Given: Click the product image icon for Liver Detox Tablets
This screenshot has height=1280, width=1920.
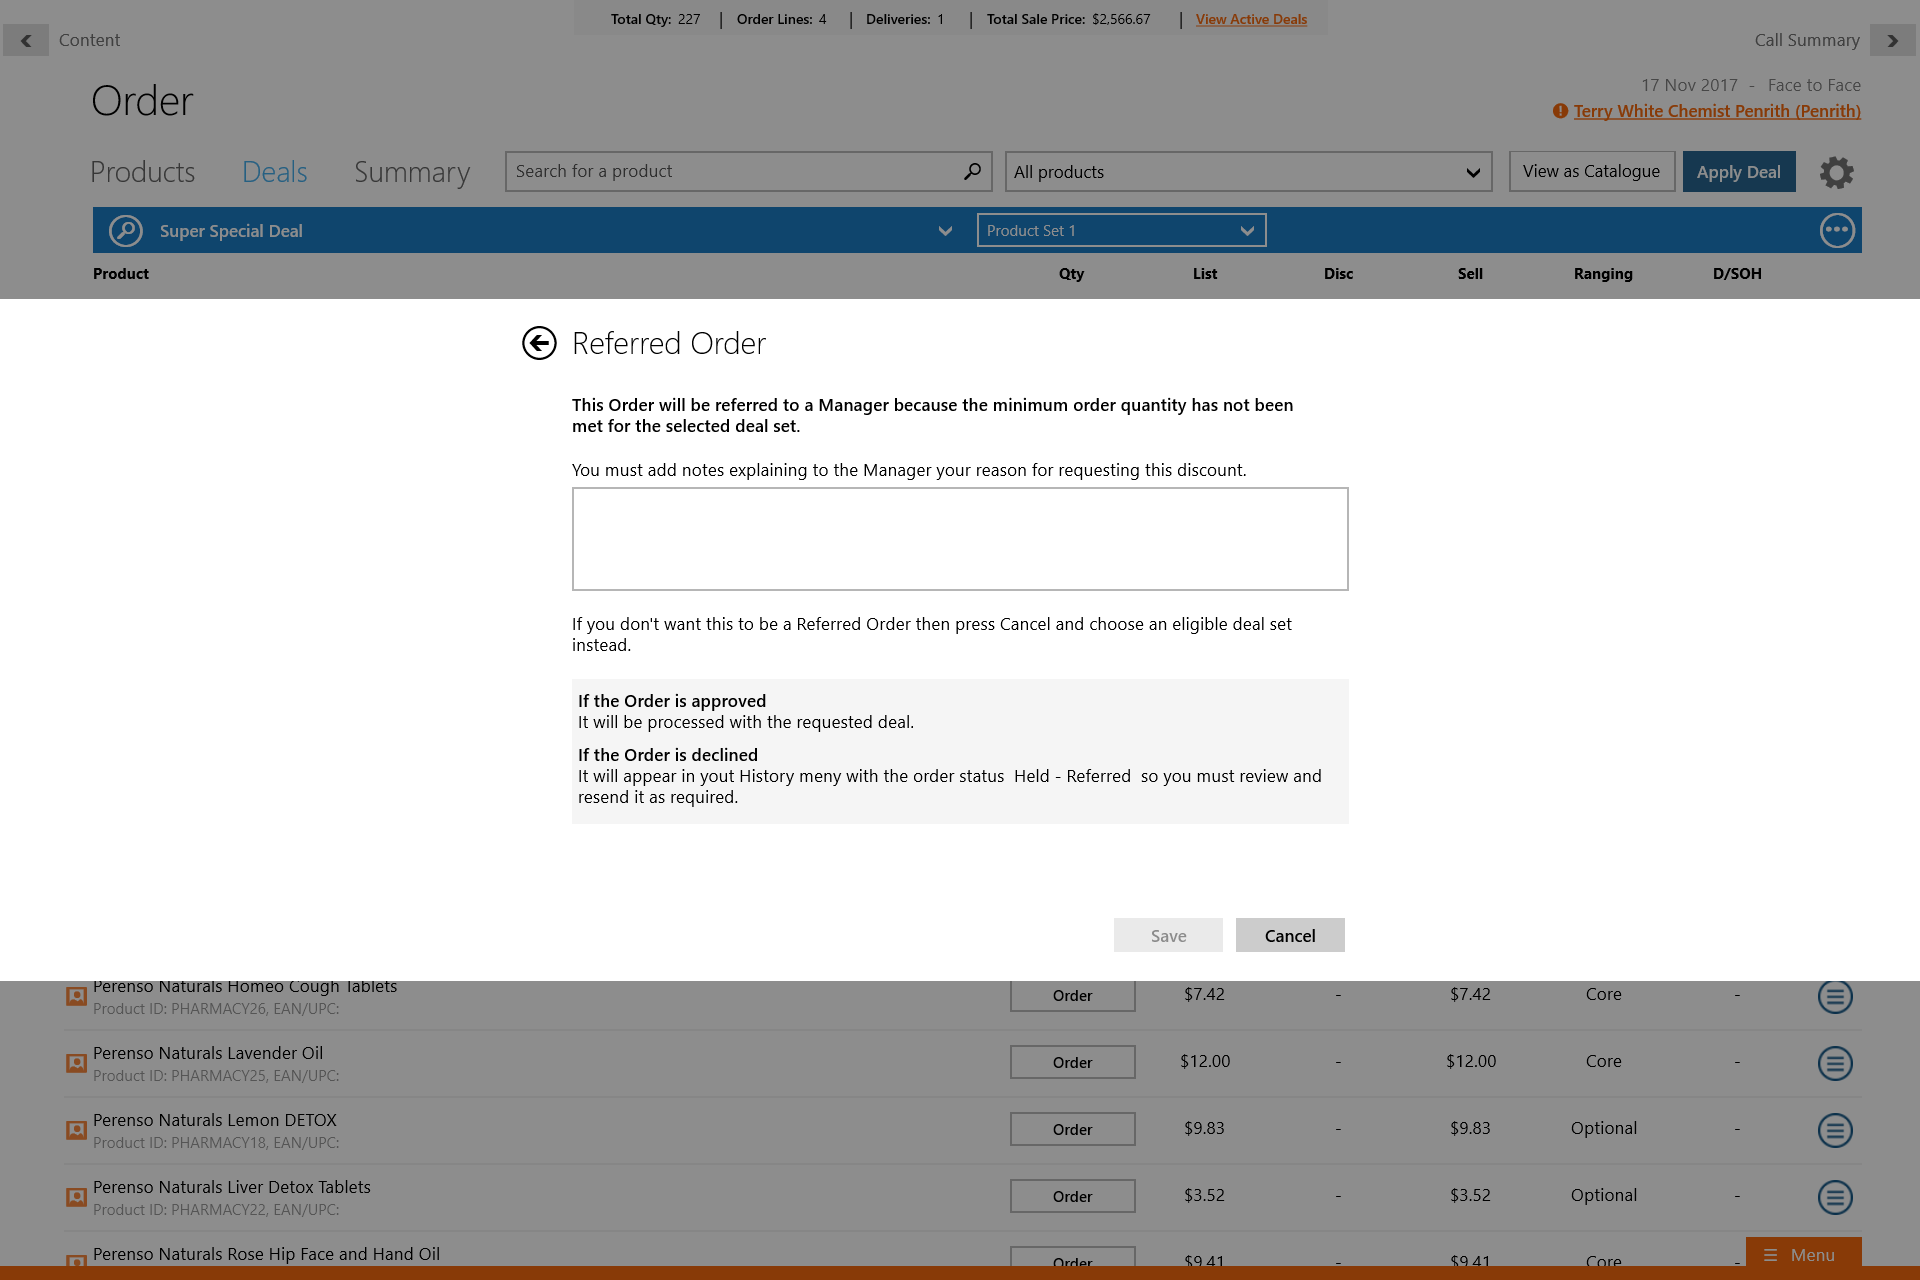Looking at the screenshot, I should (x=76, y=1197).
